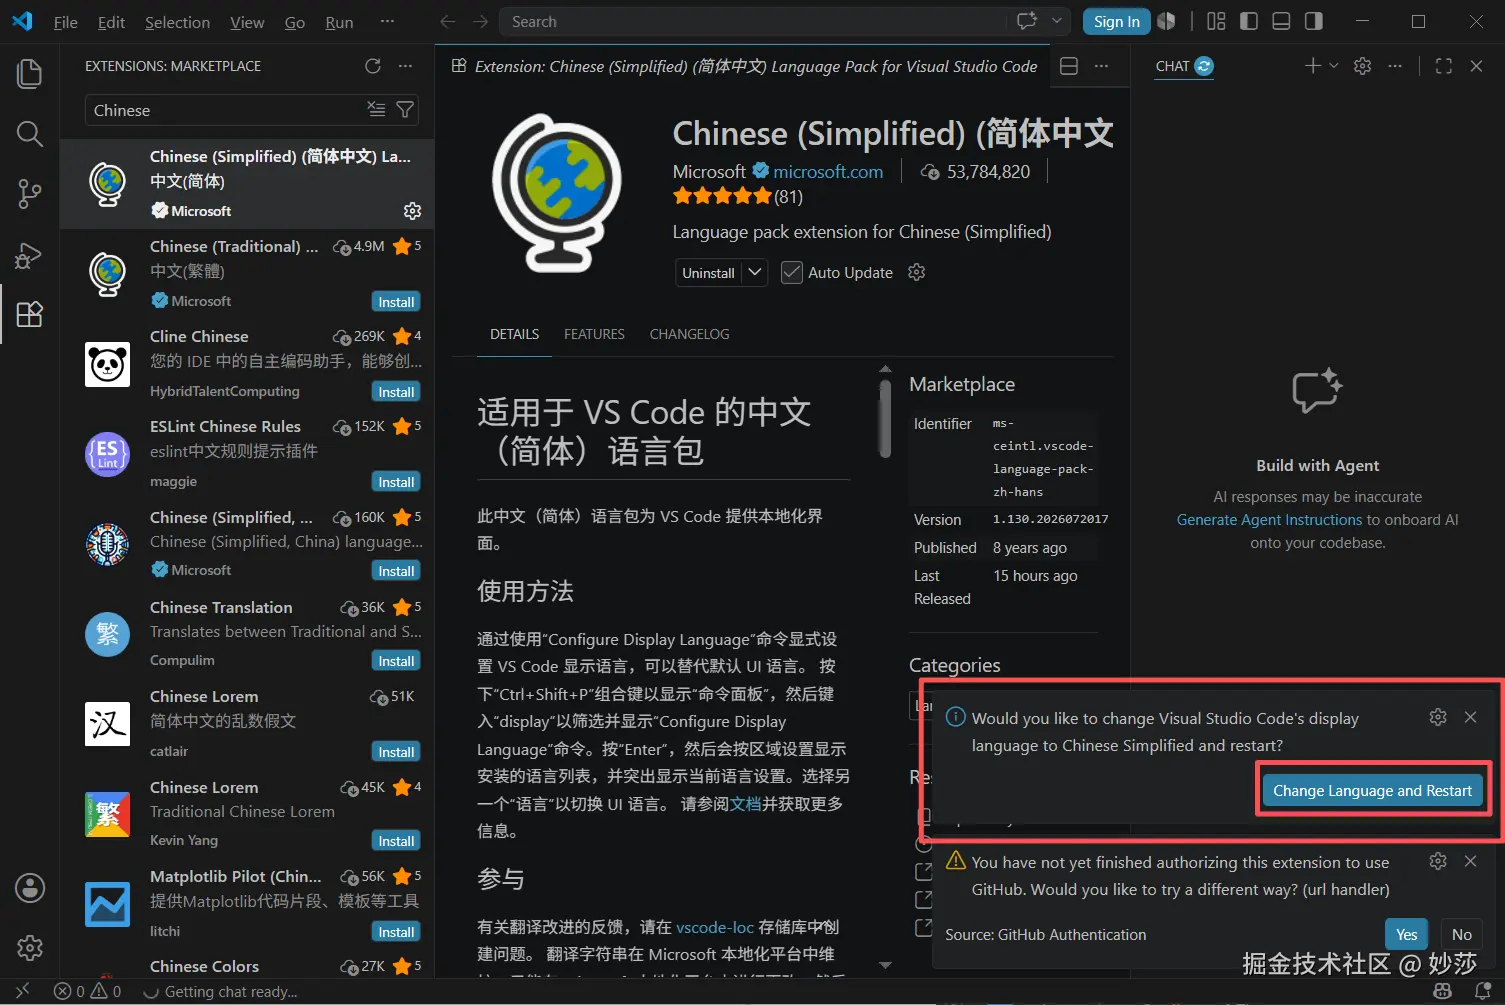Open the Run and Debug view
The height and width of the screenshot is (1005, 1505).
(x=30, y=255)
